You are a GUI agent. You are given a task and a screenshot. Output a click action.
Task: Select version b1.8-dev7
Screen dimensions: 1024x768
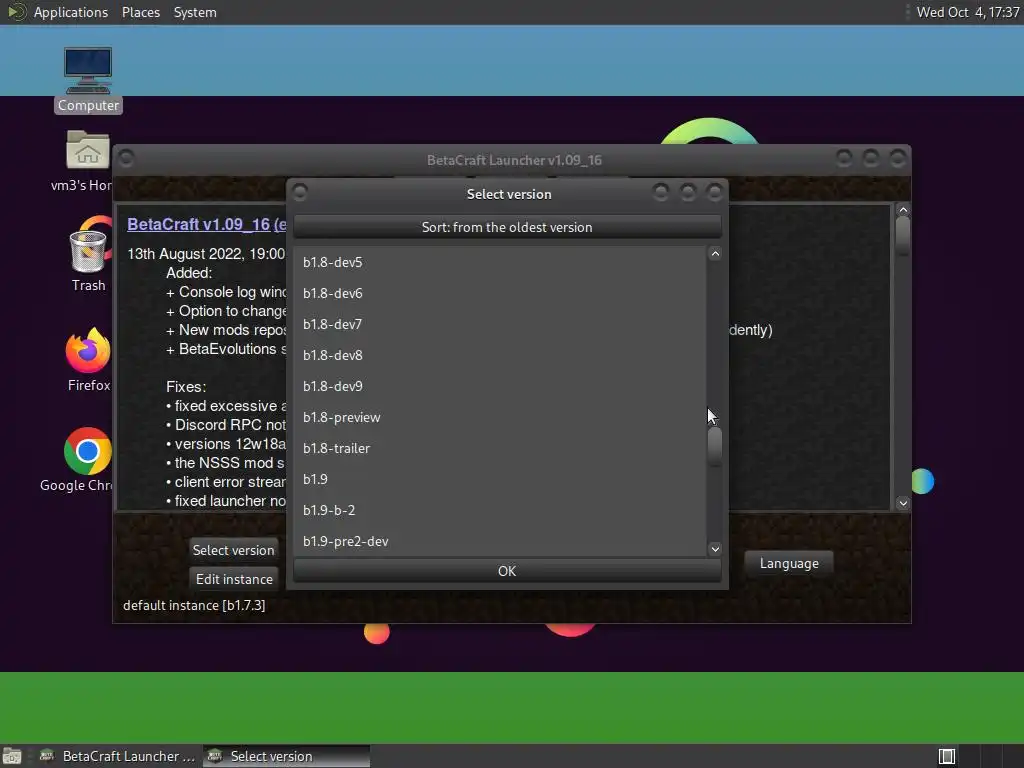click(x=500, y=324)
